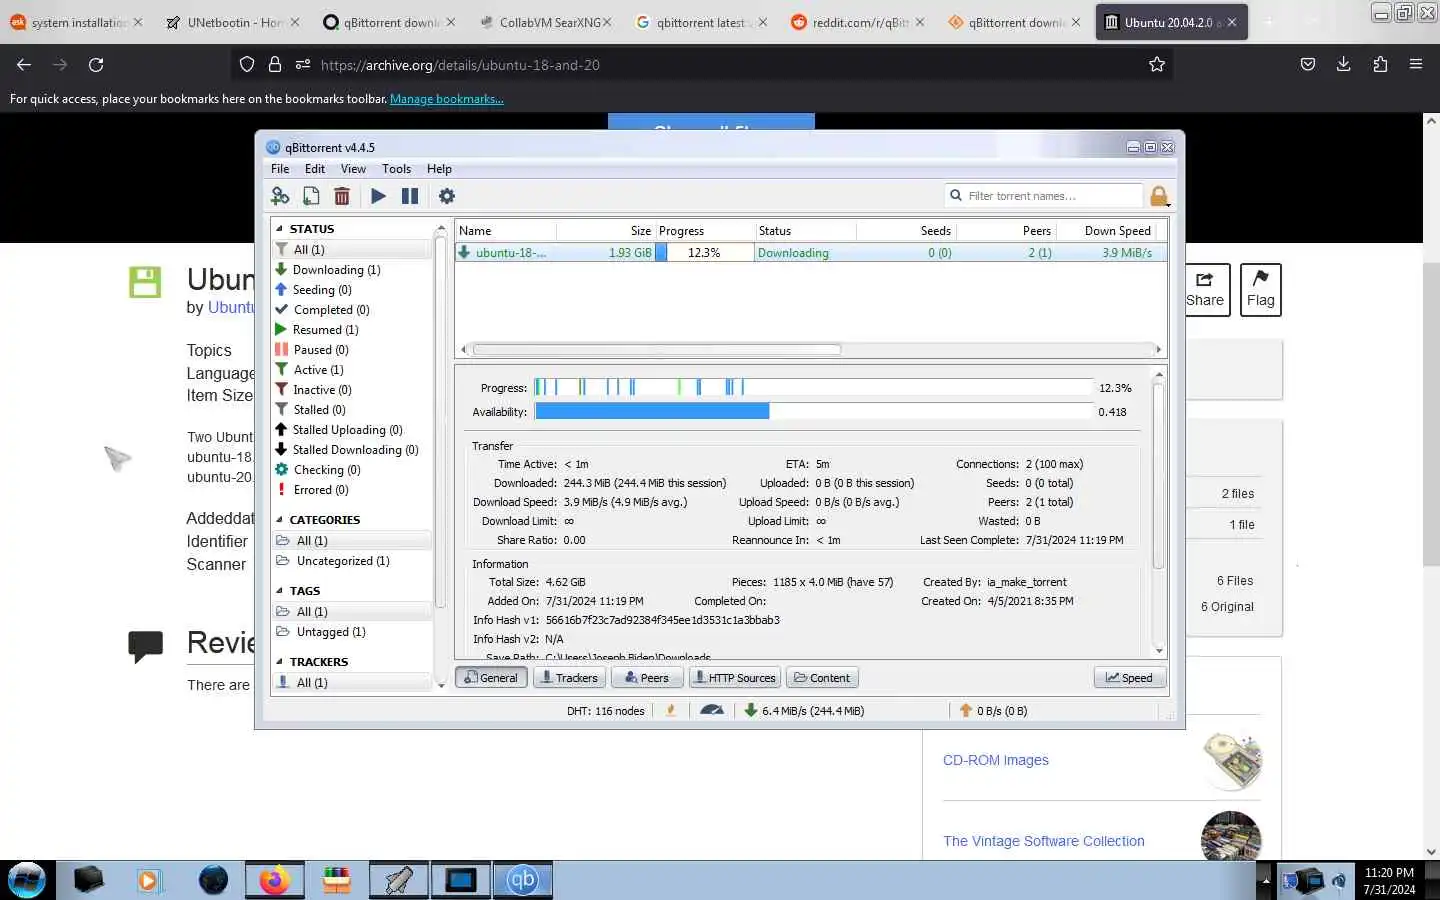Click the torrent's 12.3% progress bar
The height and width of the screenshot is (900, 1440).
coord(704,253)
